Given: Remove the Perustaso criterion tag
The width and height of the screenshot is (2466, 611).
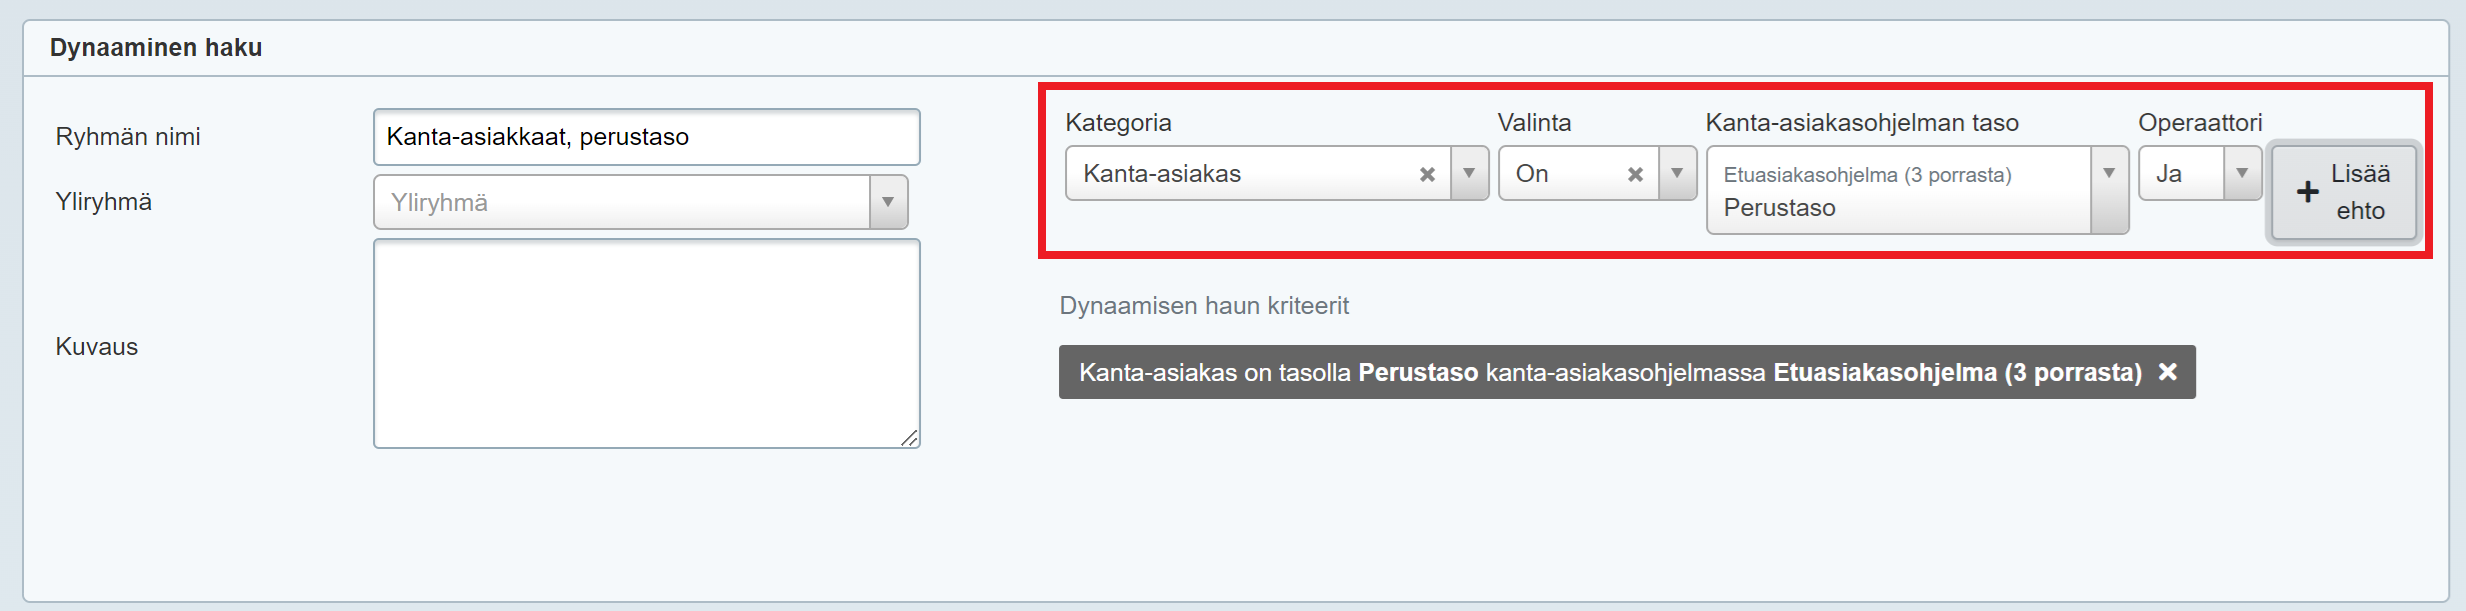Looking at the screenshot, I should (2167, 372).
